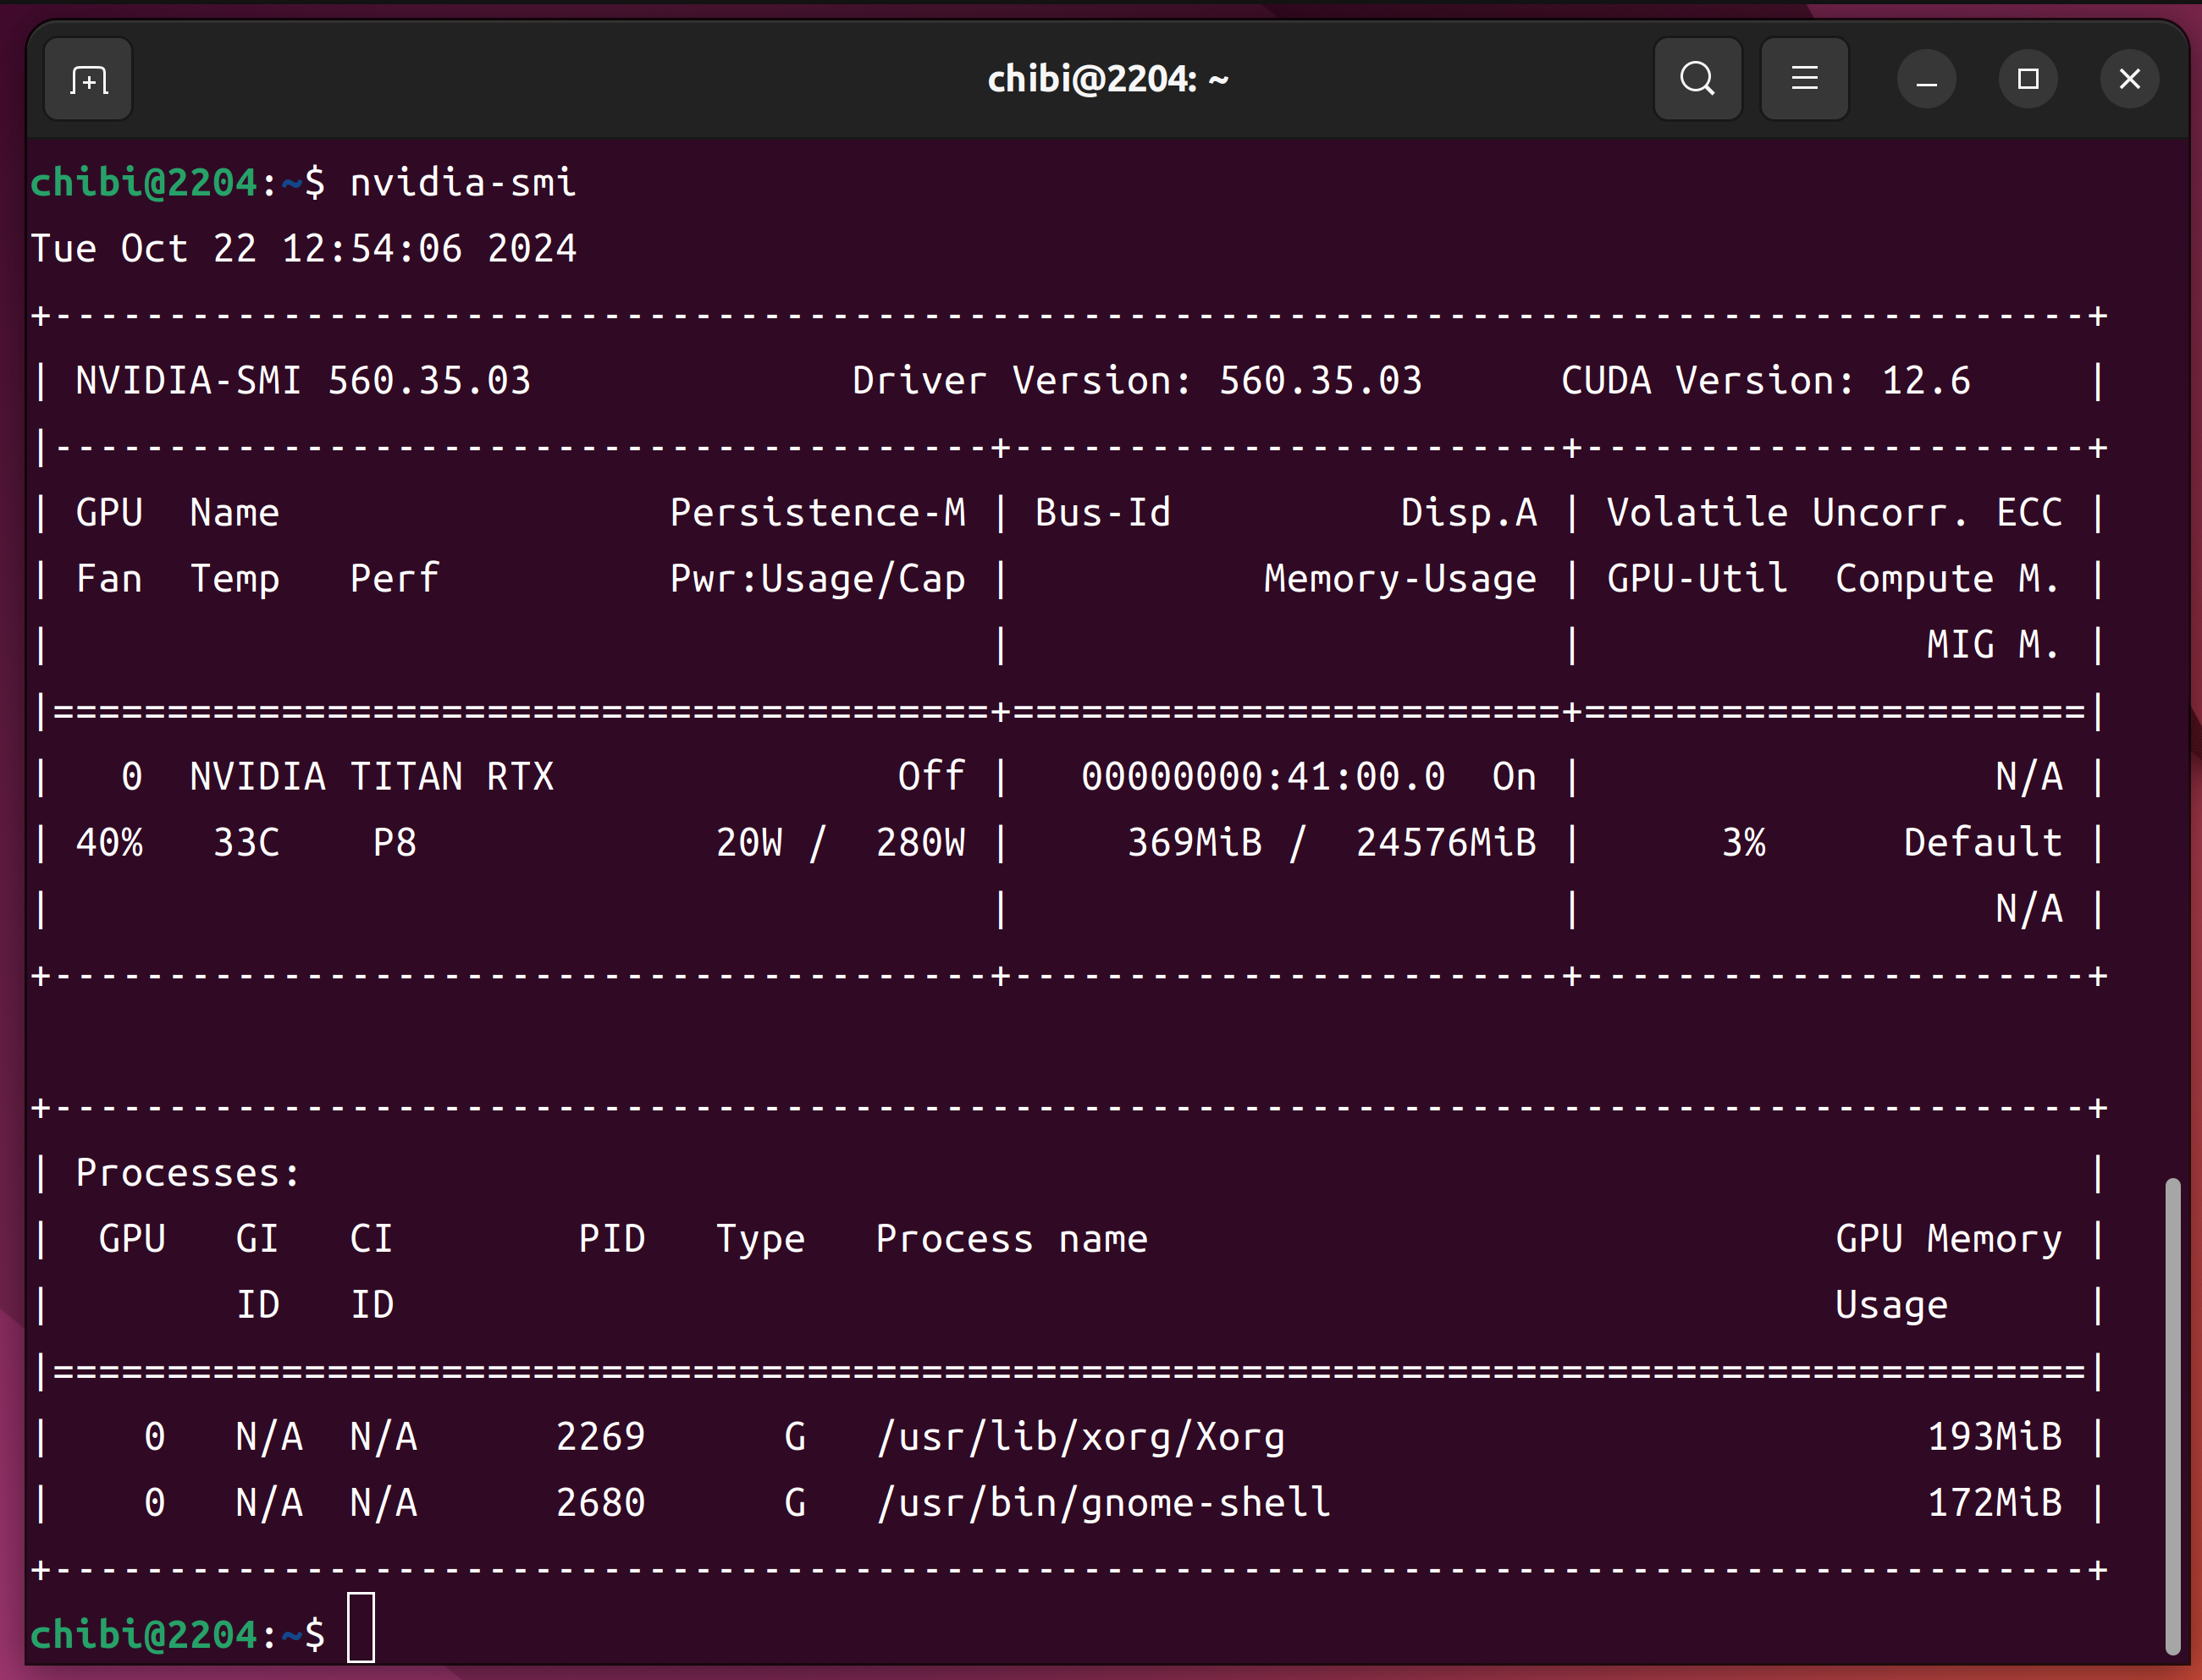The image size is (2202, 1680).
Task: Click the /usr/bin/gnome-shell process name
Action: 1103,1503
